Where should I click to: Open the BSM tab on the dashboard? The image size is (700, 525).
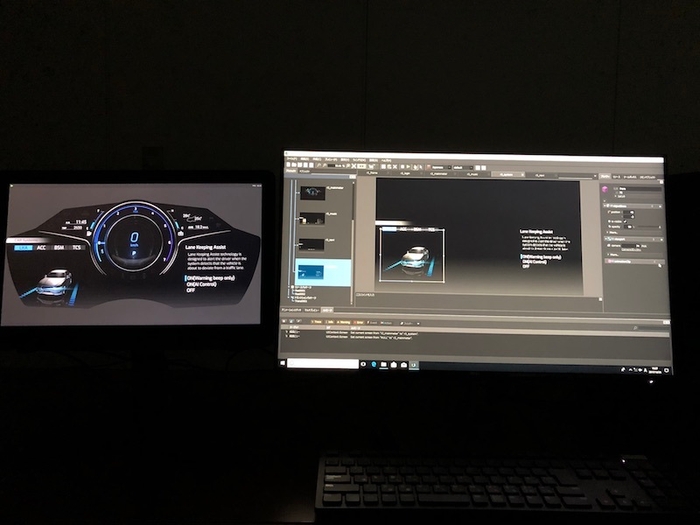[x=59, y=247]
